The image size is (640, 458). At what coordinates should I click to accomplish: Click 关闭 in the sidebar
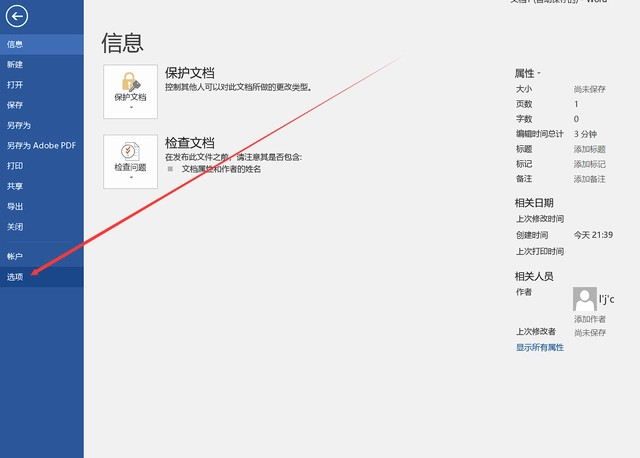[x=16, y=226]
